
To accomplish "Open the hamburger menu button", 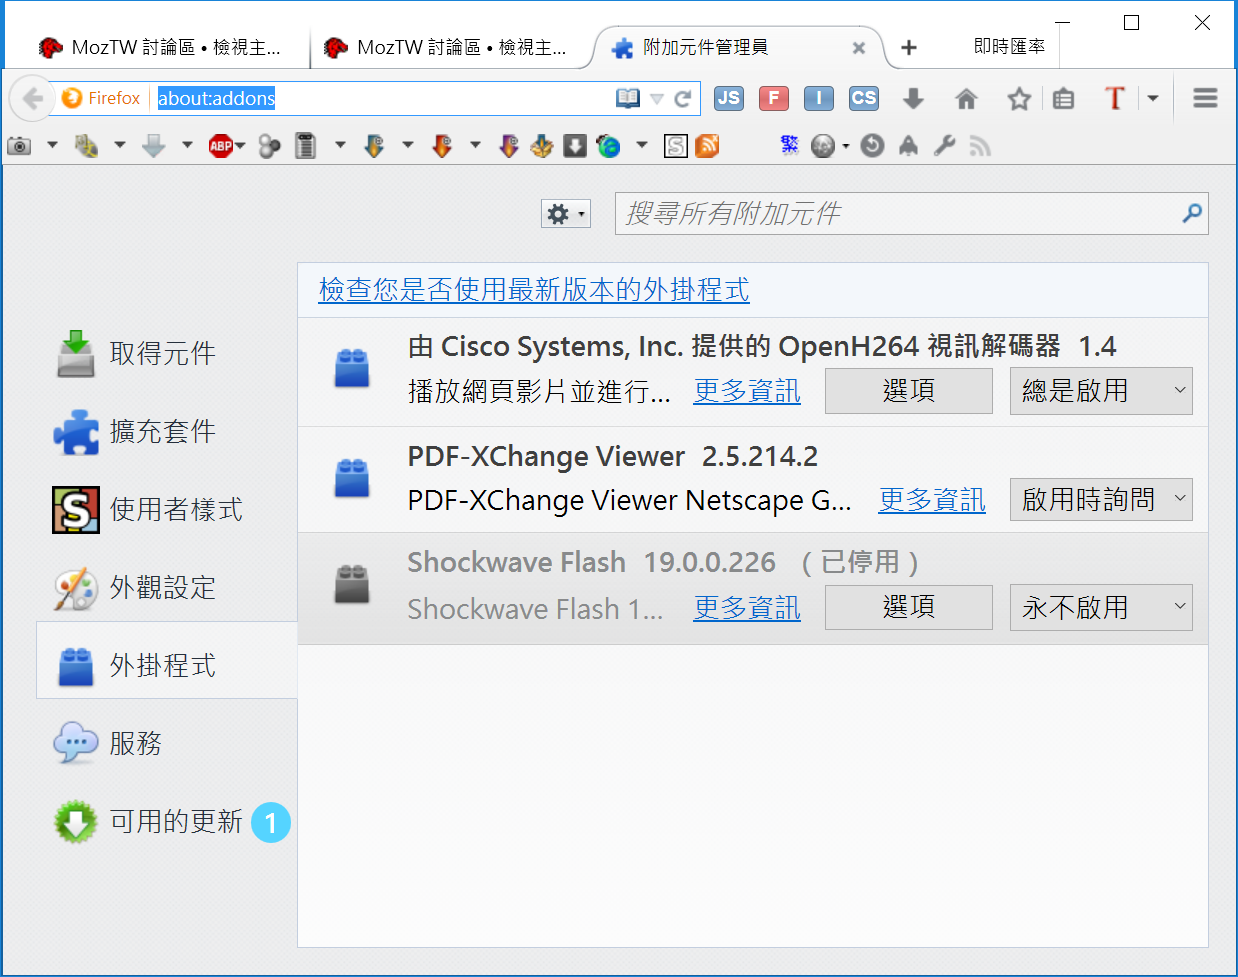I will (x=1205, y=97).
